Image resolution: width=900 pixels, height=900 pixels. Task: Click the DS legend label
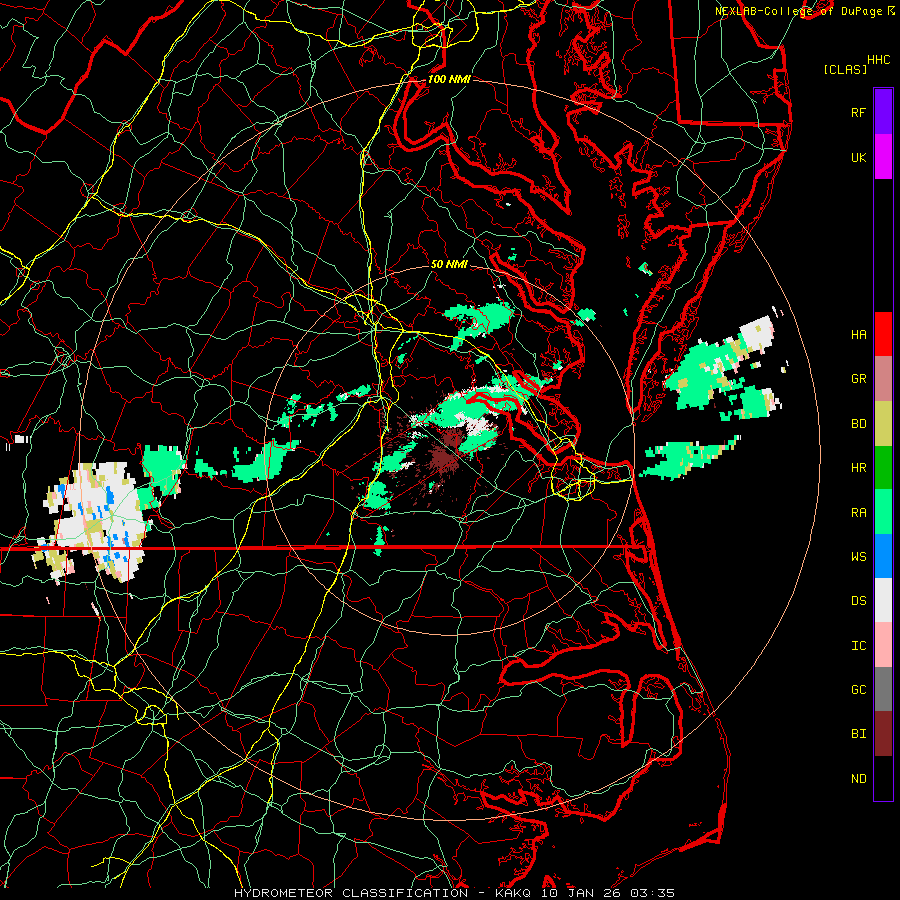[858, 601]
